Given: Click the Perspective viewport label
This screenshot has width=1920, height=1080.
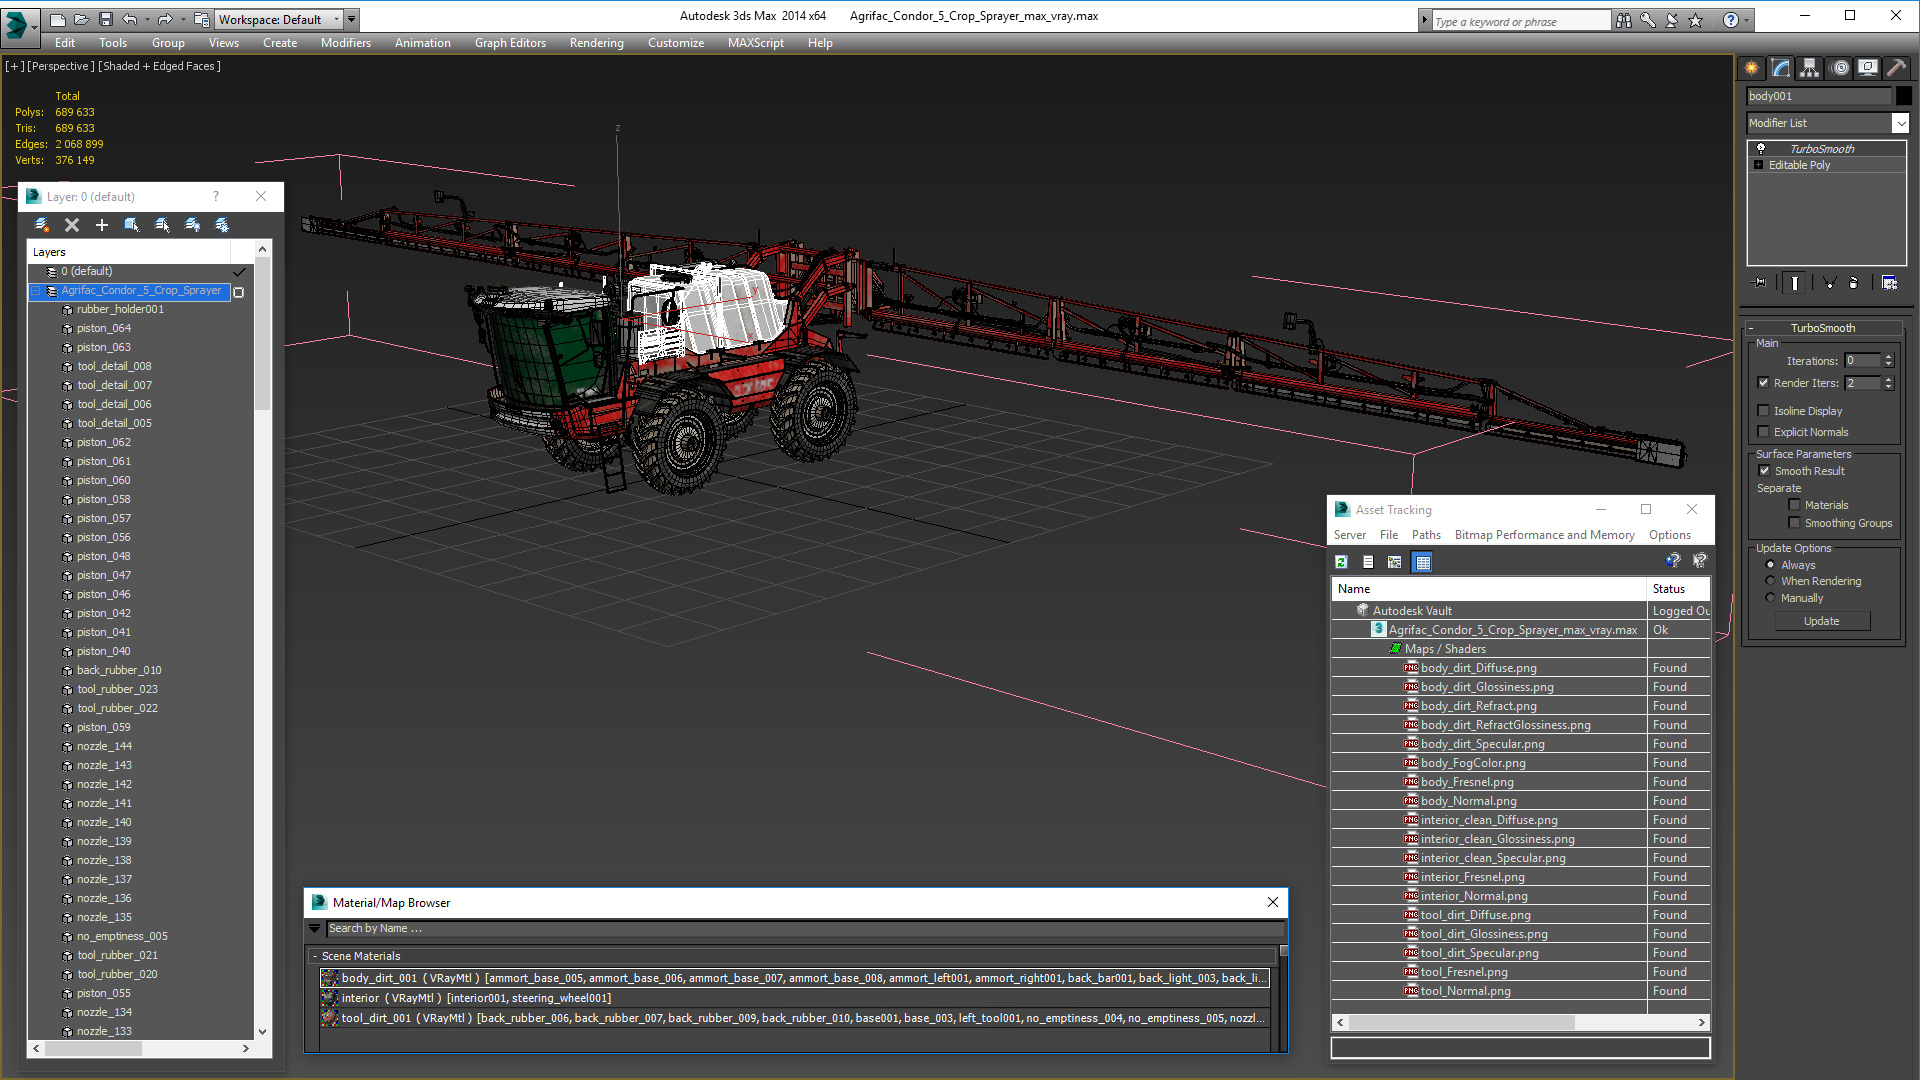Looking at the screenshot, I should (61, 66).
